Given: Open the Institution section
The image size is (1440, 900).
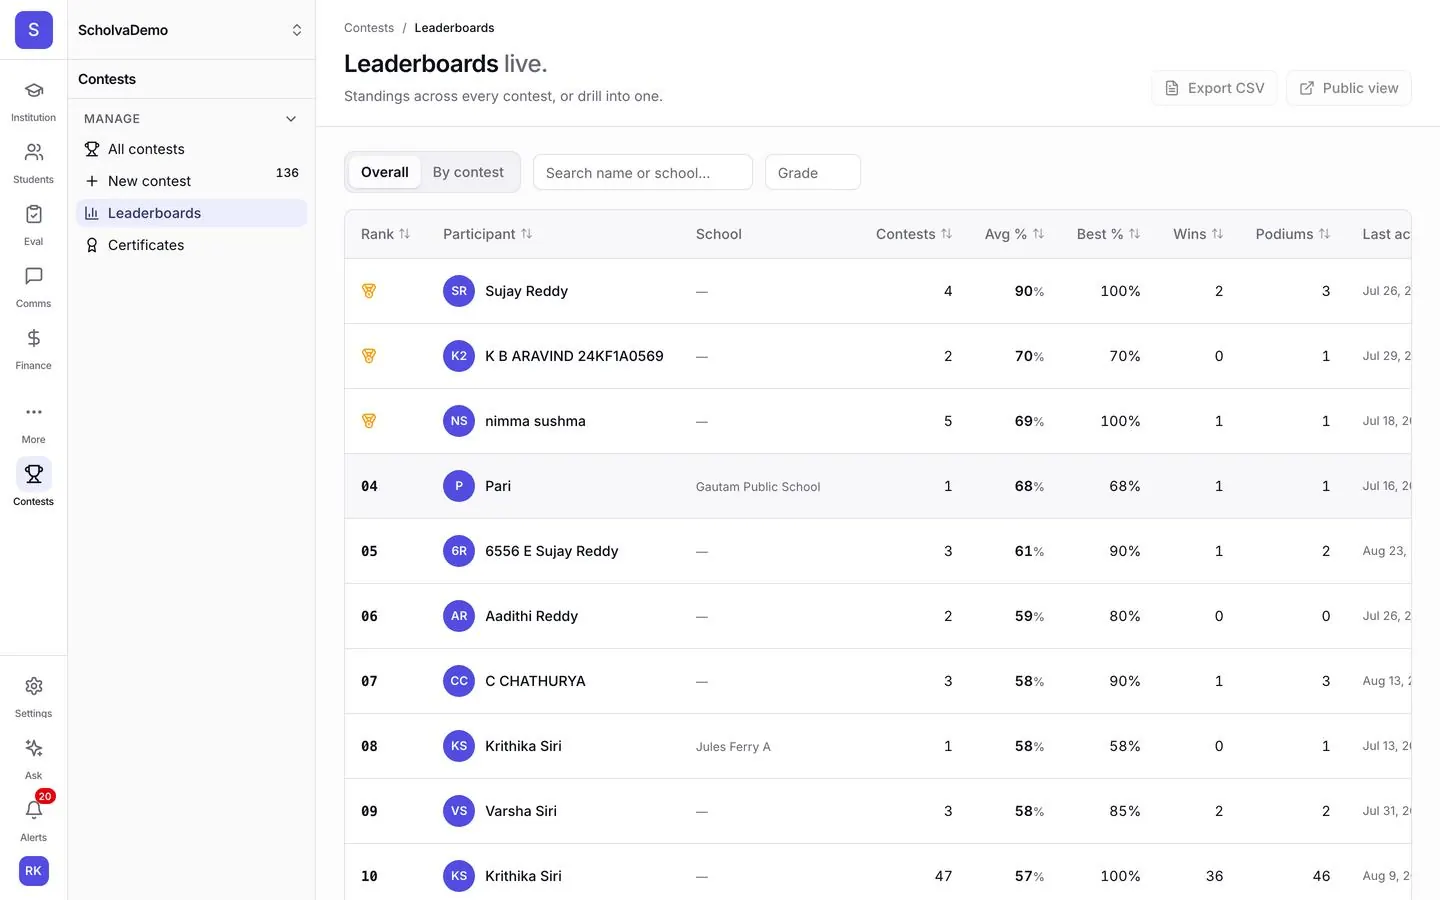Looking at the screenshot, I should tap(33, 102).
